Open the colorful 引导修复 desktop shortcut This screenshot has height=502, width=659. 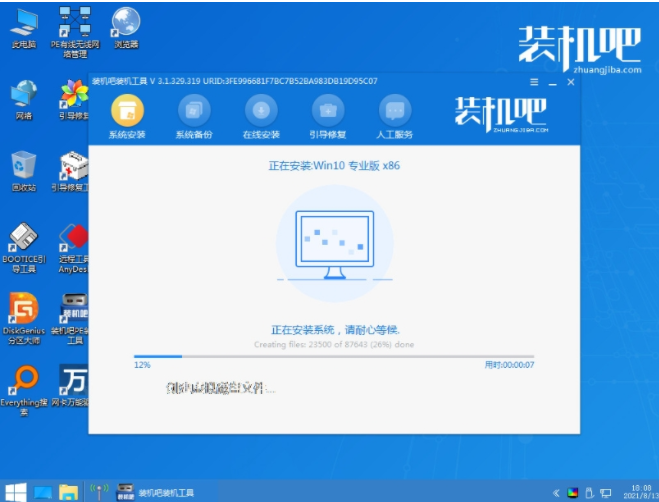(x=74, y=100)
